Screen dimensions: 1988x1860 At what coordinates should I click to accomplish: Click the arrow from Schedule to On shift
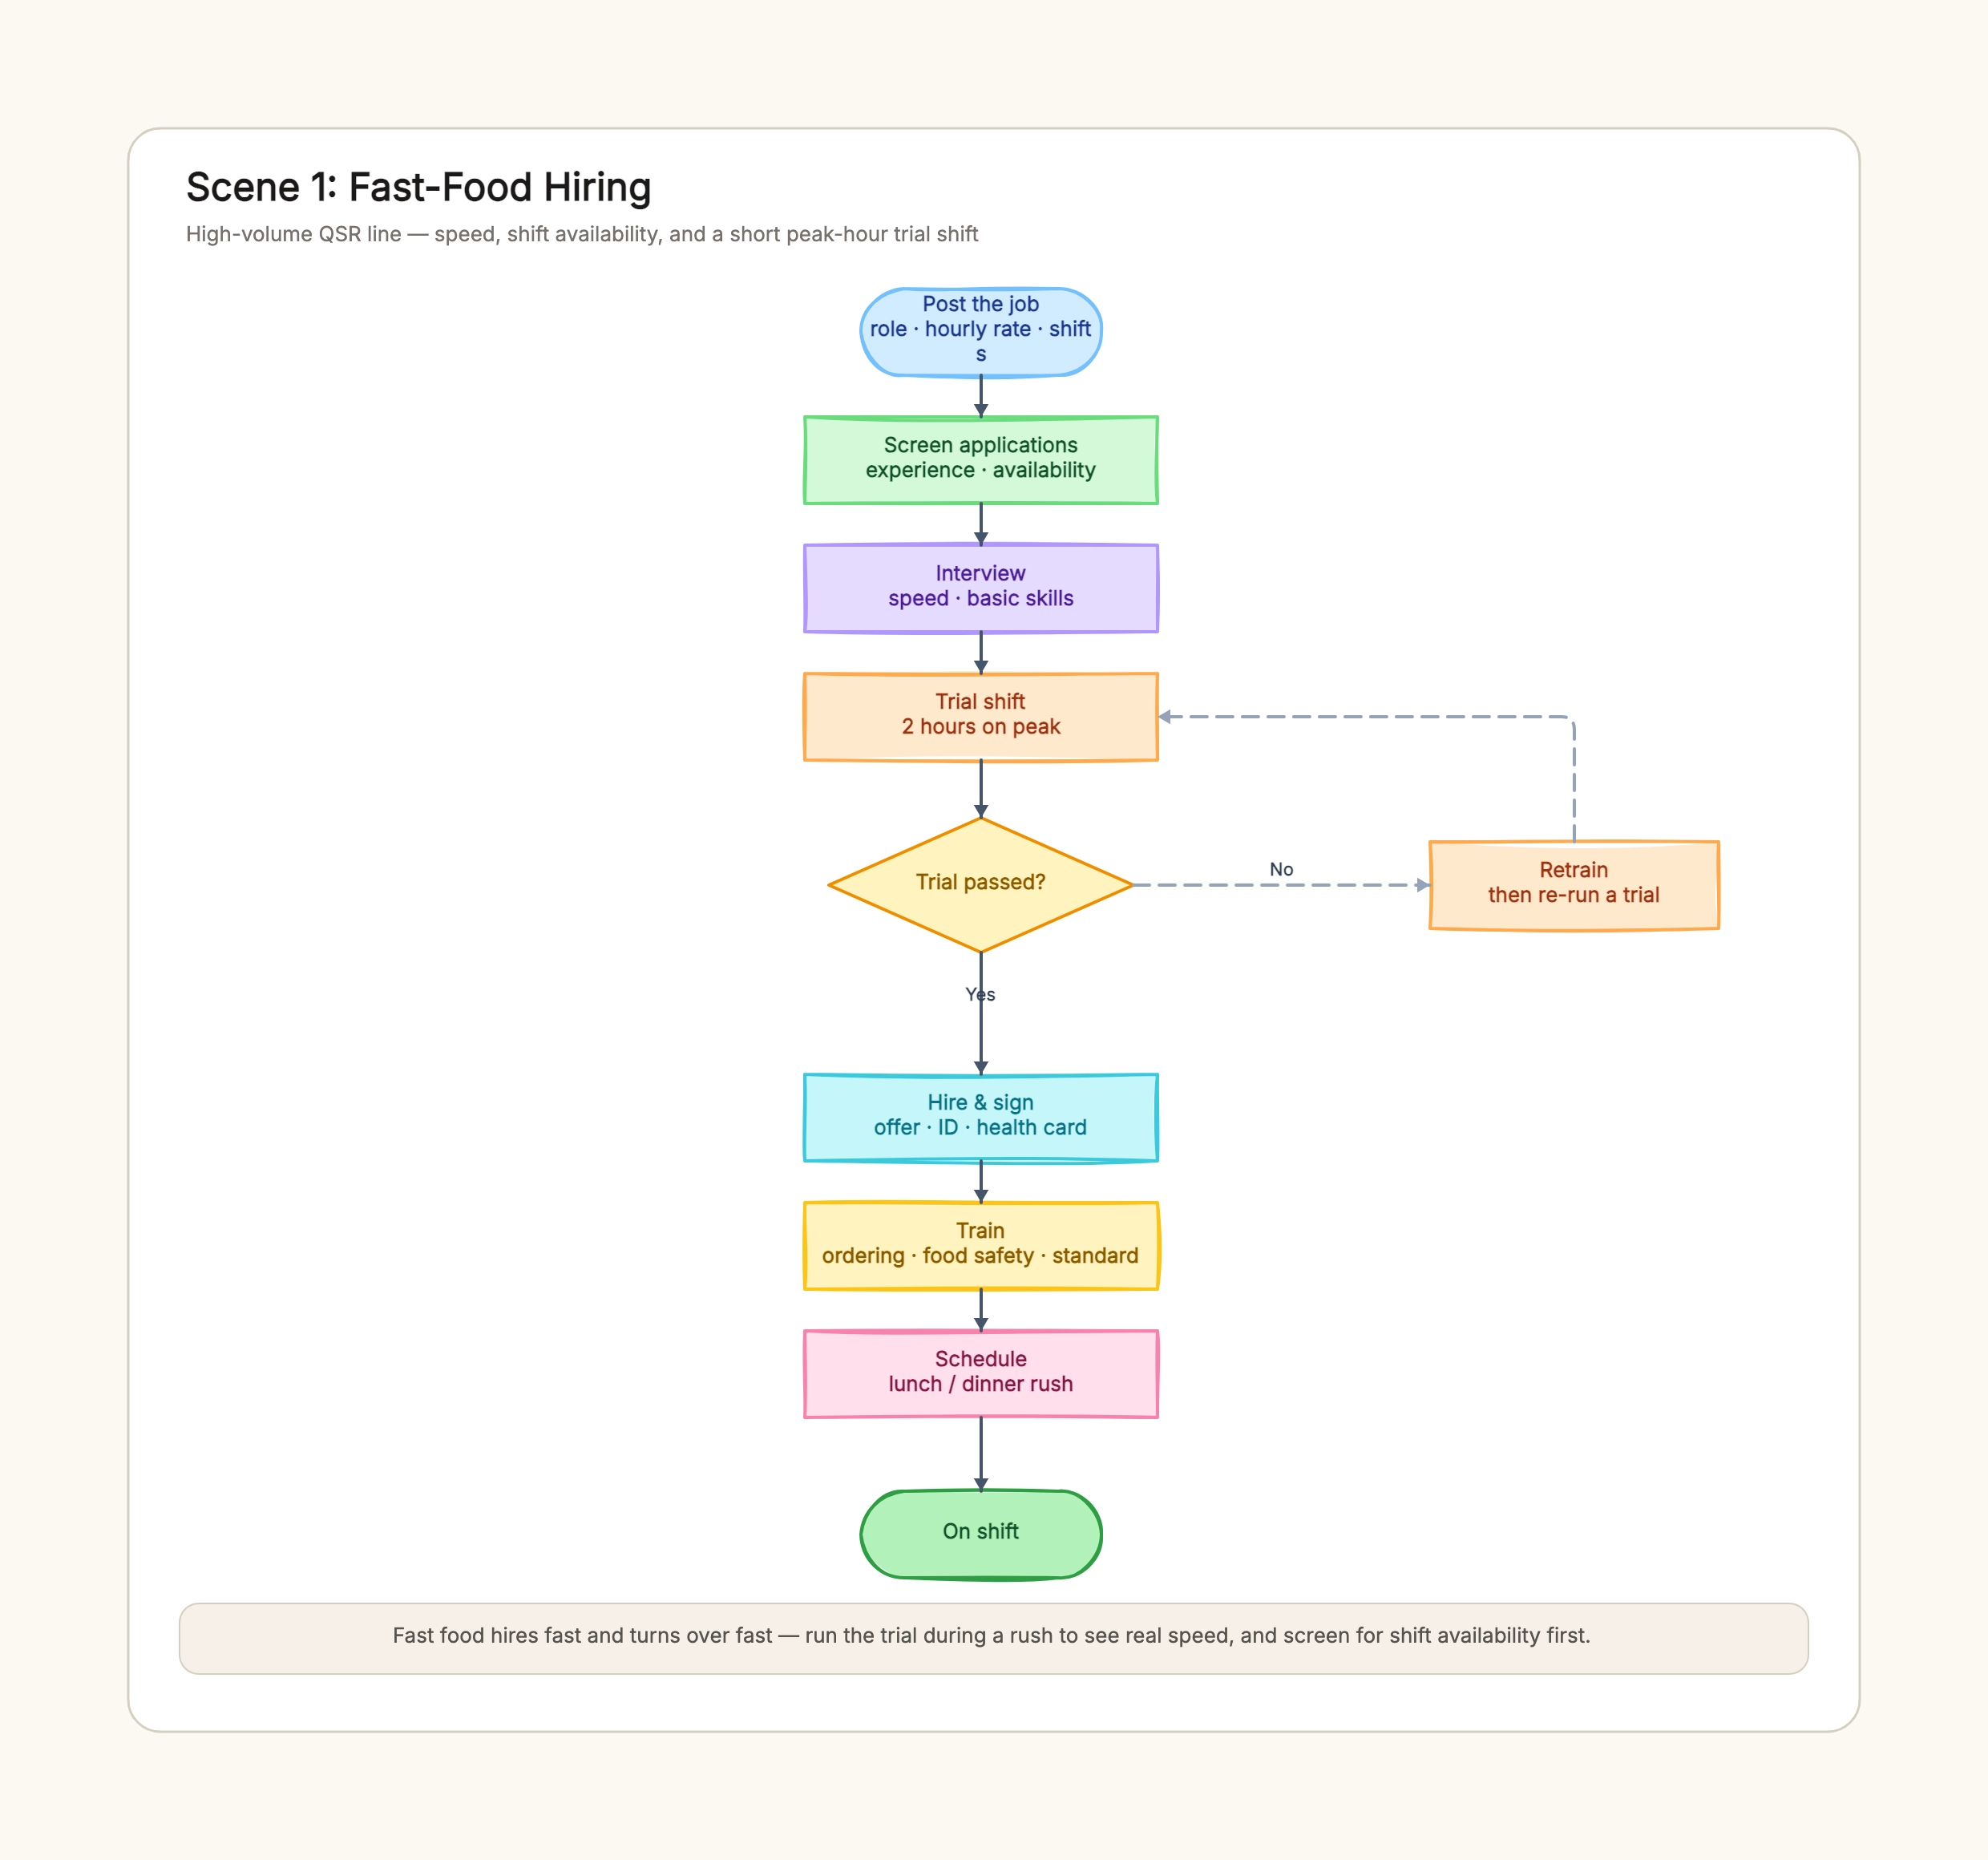[x=980, y=1454]
